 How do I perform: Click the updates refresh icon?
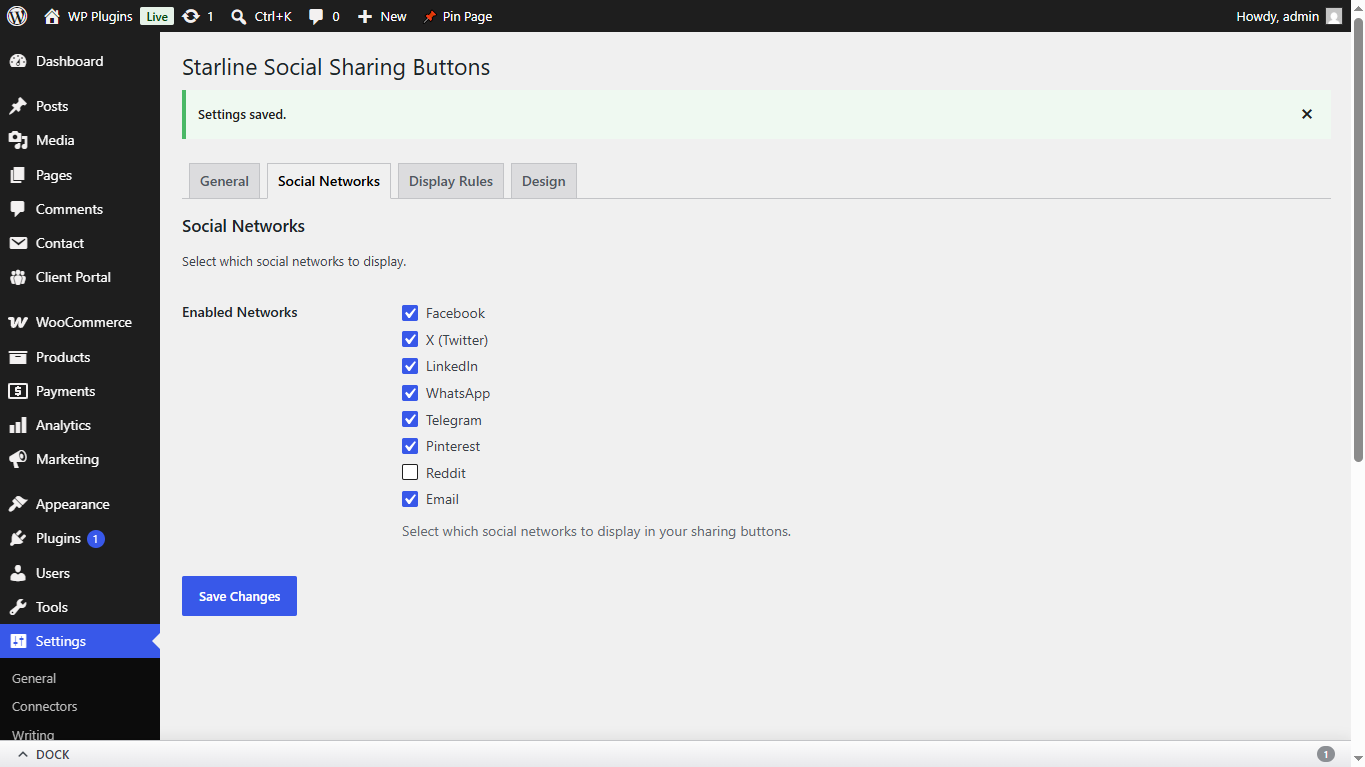(x=191, y=16)
